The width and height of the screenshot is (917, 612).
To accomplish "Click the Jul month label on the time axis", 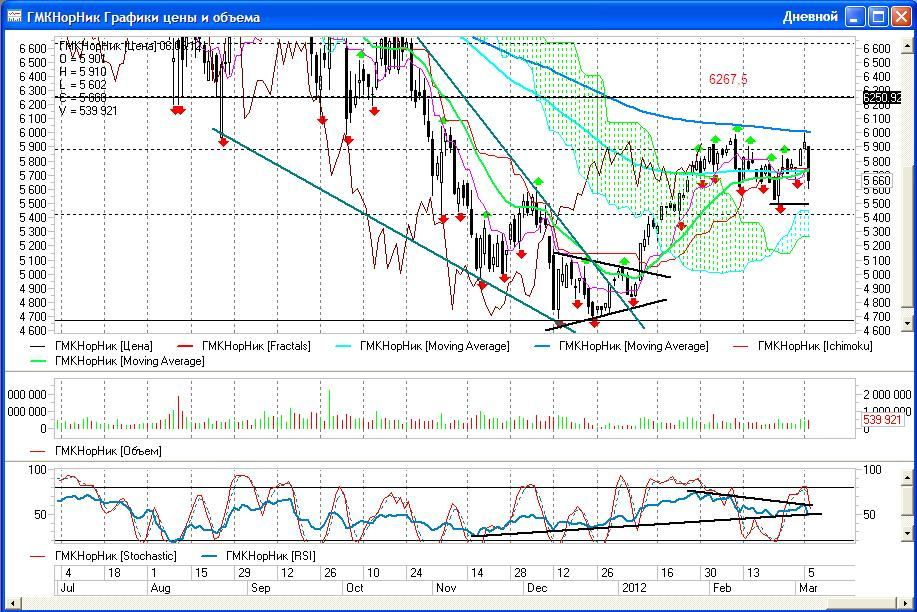I will click(x=67, y=587).
